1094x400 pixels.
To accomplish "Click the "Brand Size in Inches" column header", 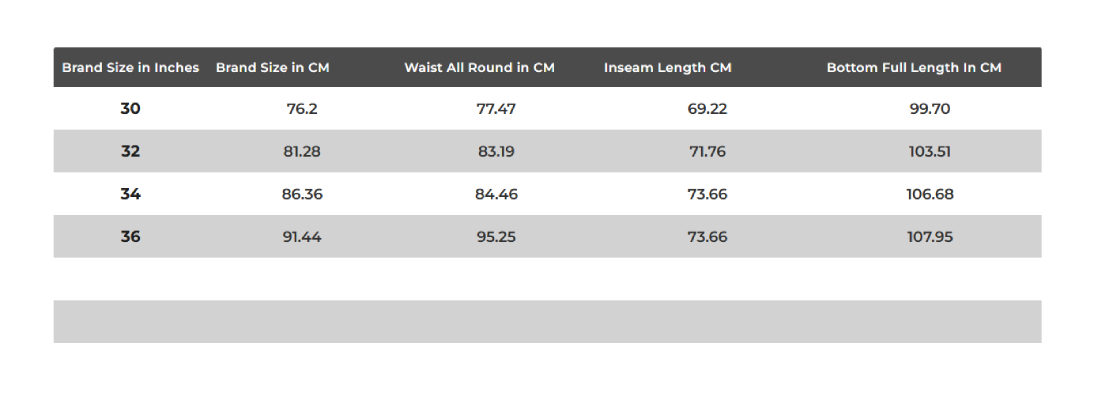I will [130, 68].
